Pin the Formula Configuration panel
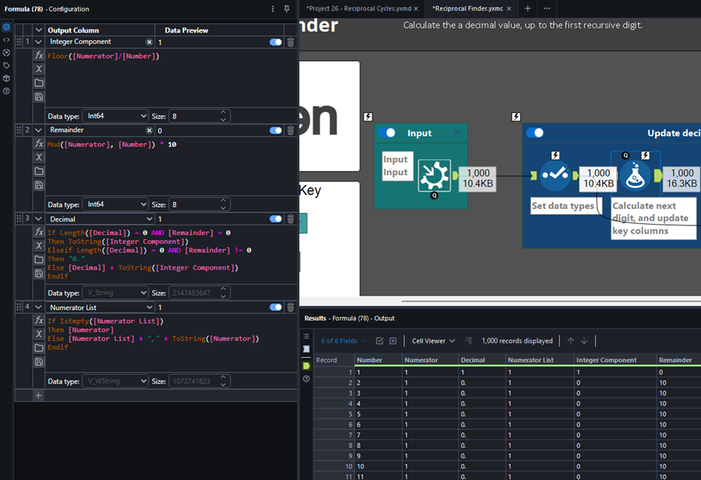Screen dimensions: 701x480 pyautogui.click(x=287, y=9)
